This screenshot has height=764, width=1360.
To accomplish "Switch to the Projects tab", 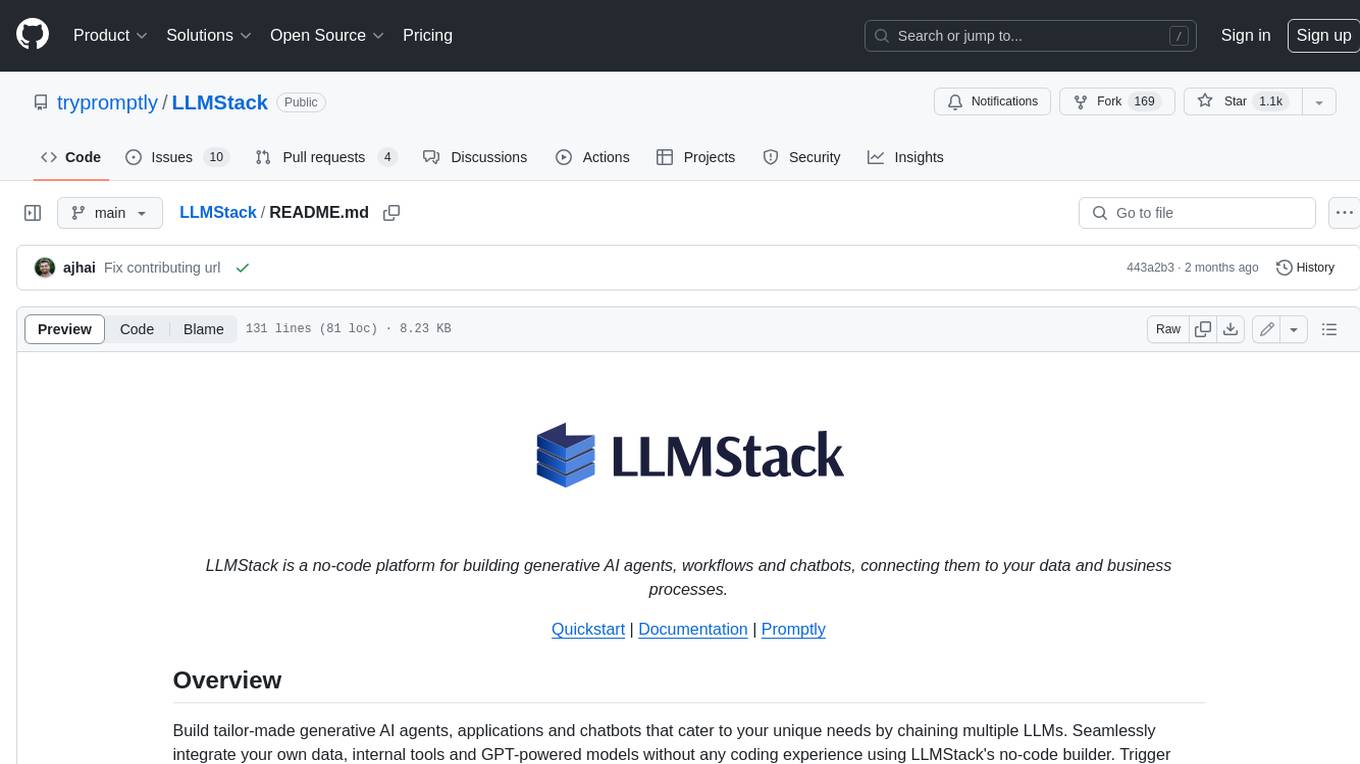I will tap(696, 157).
